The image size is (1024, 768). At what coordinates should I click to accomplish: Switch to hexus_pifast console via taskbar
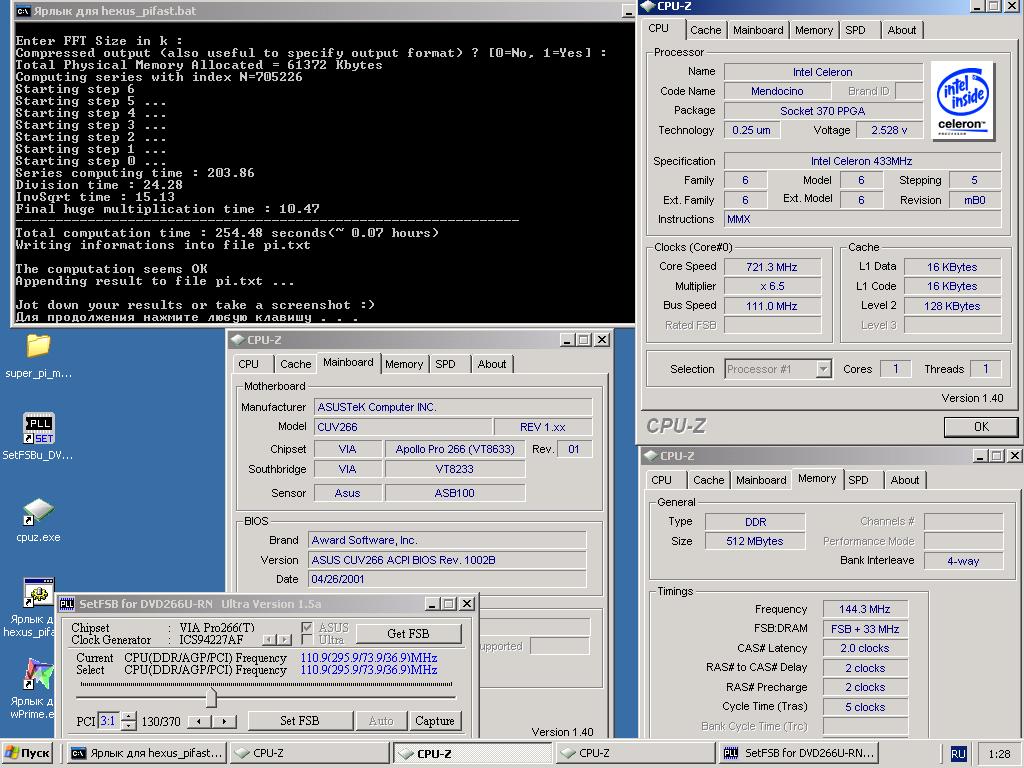tap(148, 753)
